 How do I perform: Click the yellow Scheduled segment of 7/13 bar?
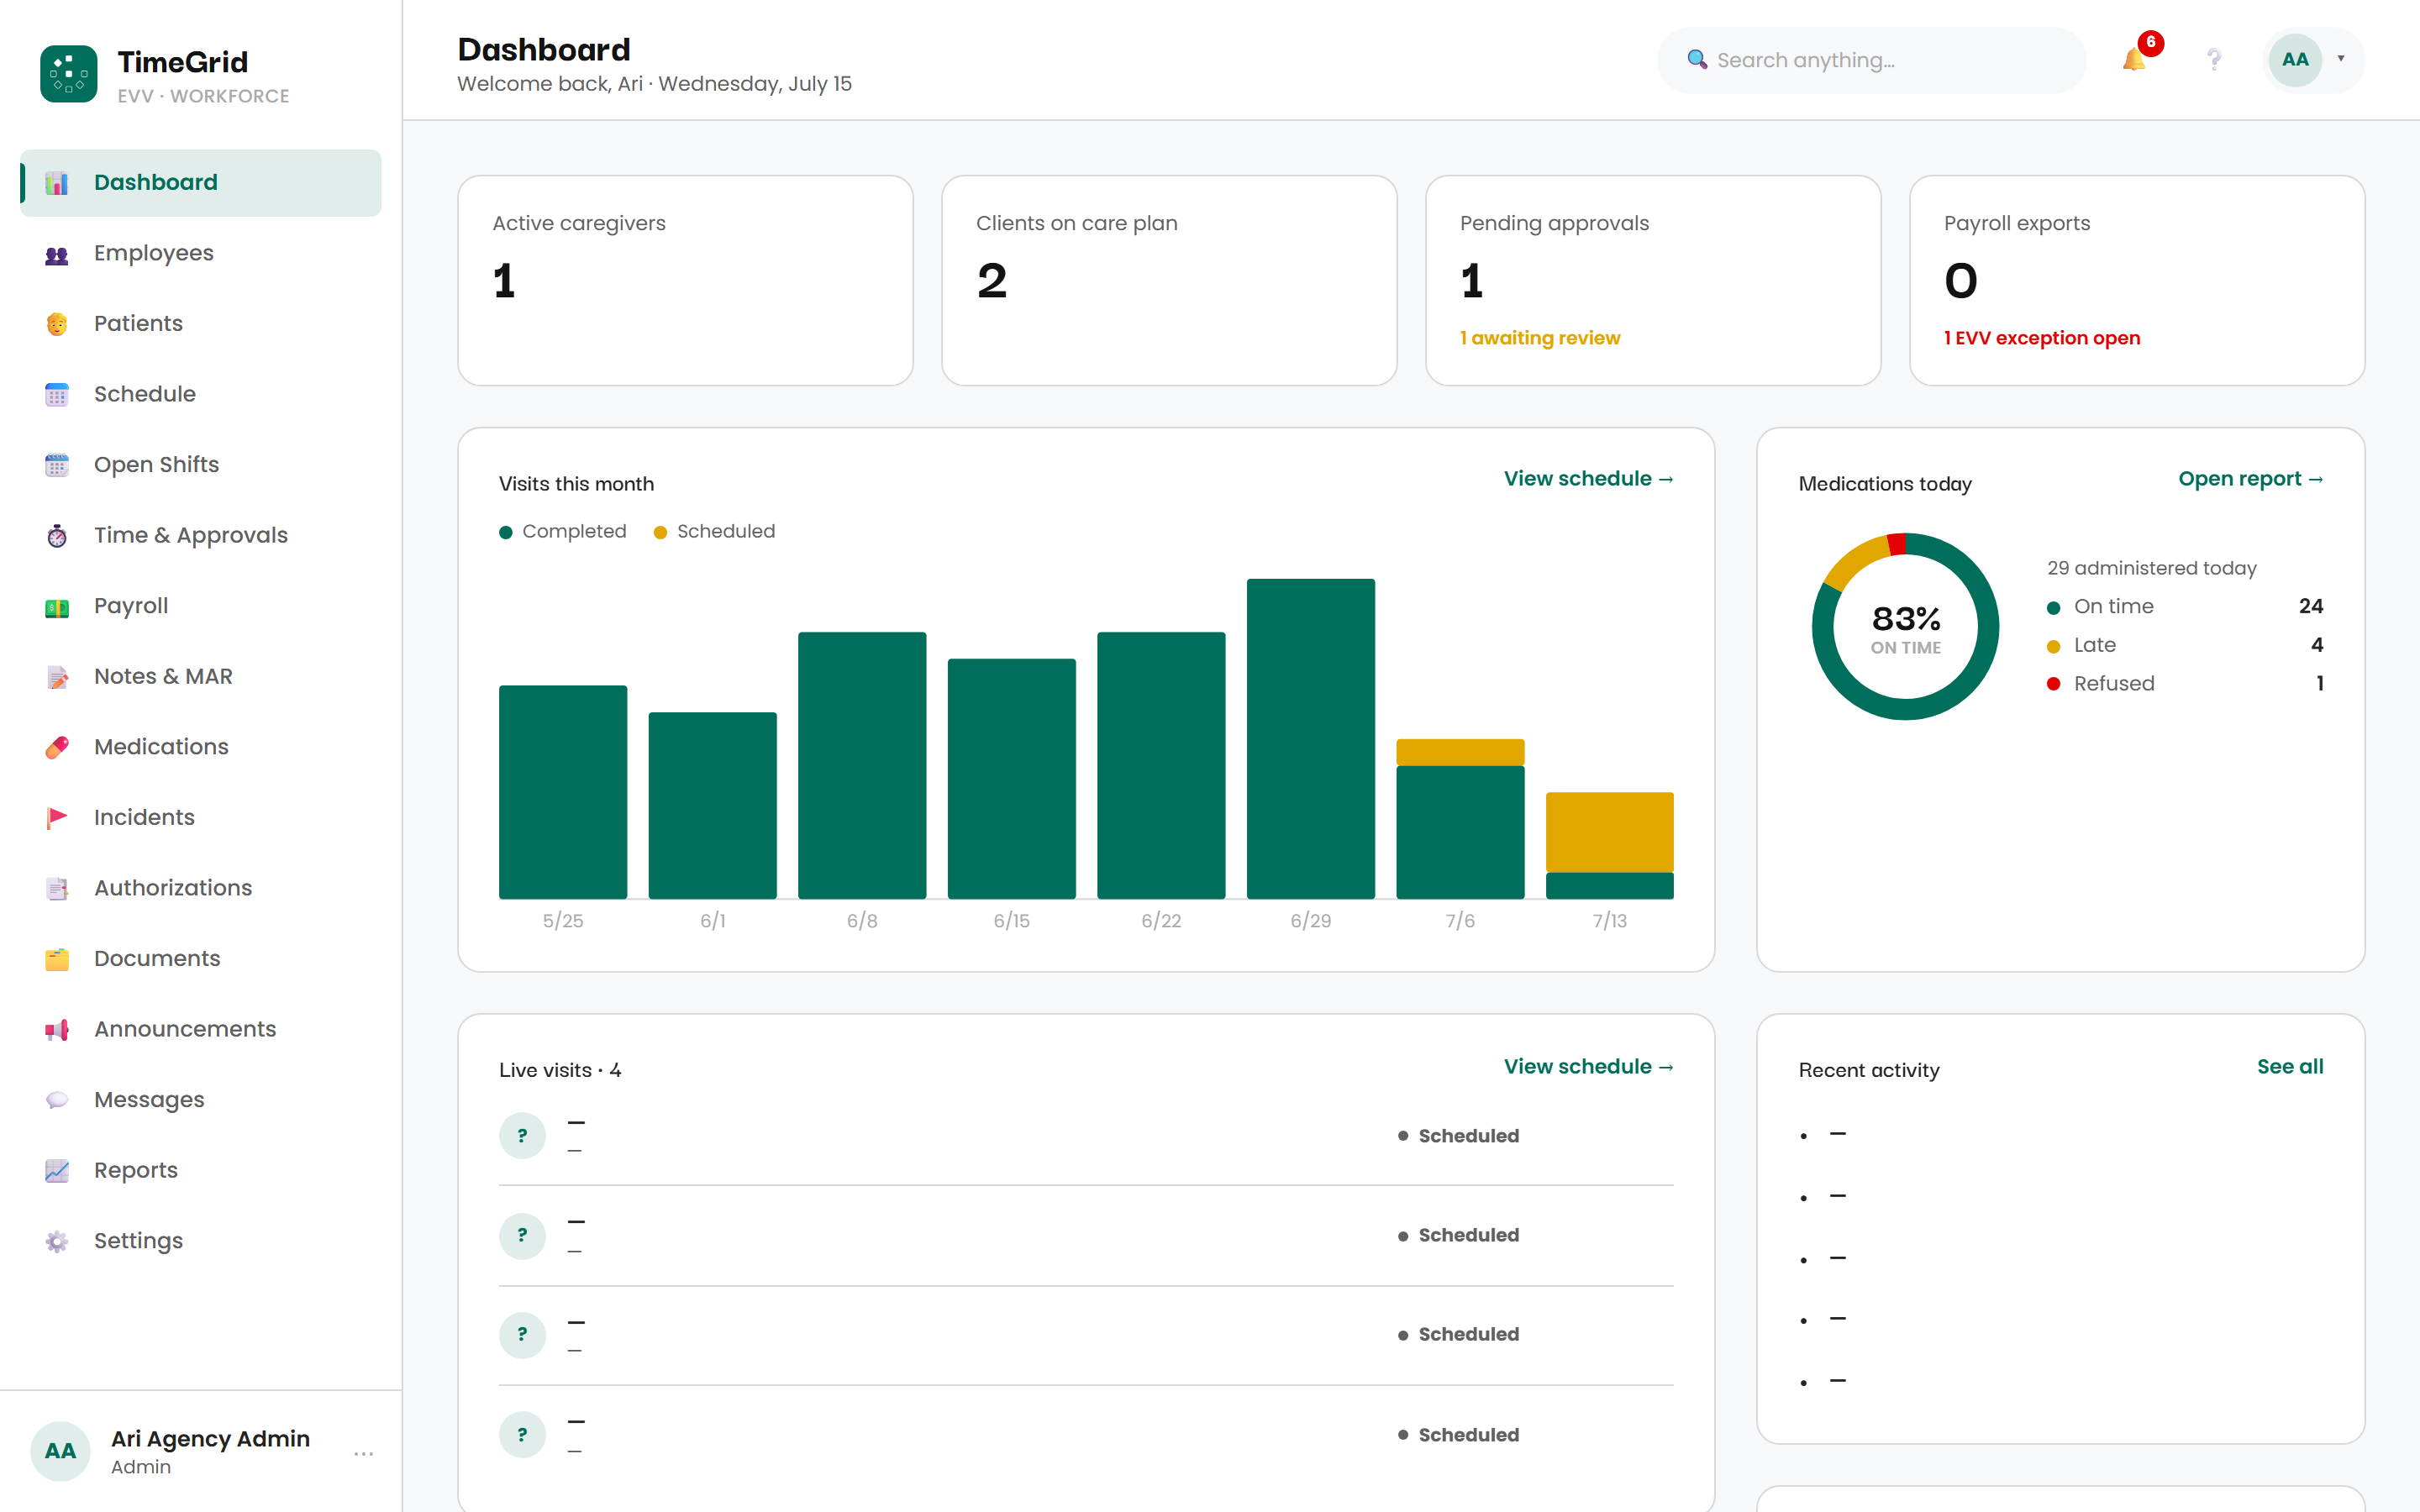[1609, 832]
